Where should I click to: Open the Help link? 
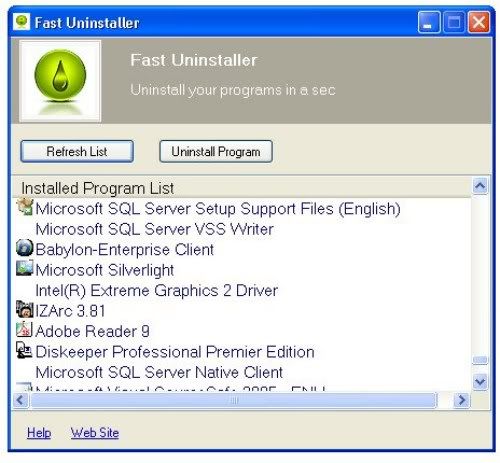[39, 433]
